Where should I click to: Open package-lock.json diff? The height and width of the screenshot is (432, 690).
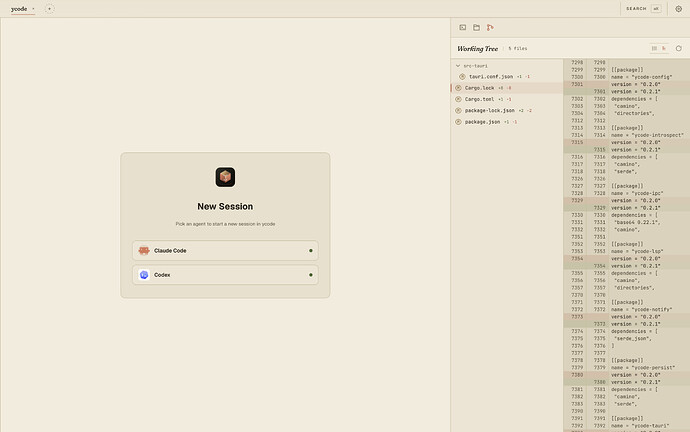coord(507,110)
